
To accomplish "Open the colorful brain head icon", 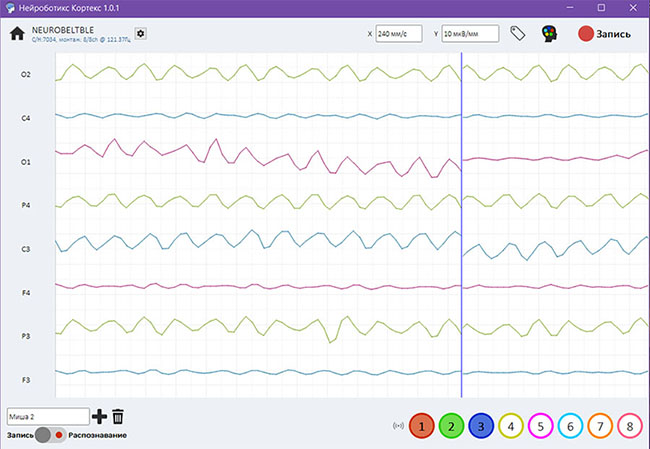I will click(x=549, y=33).
